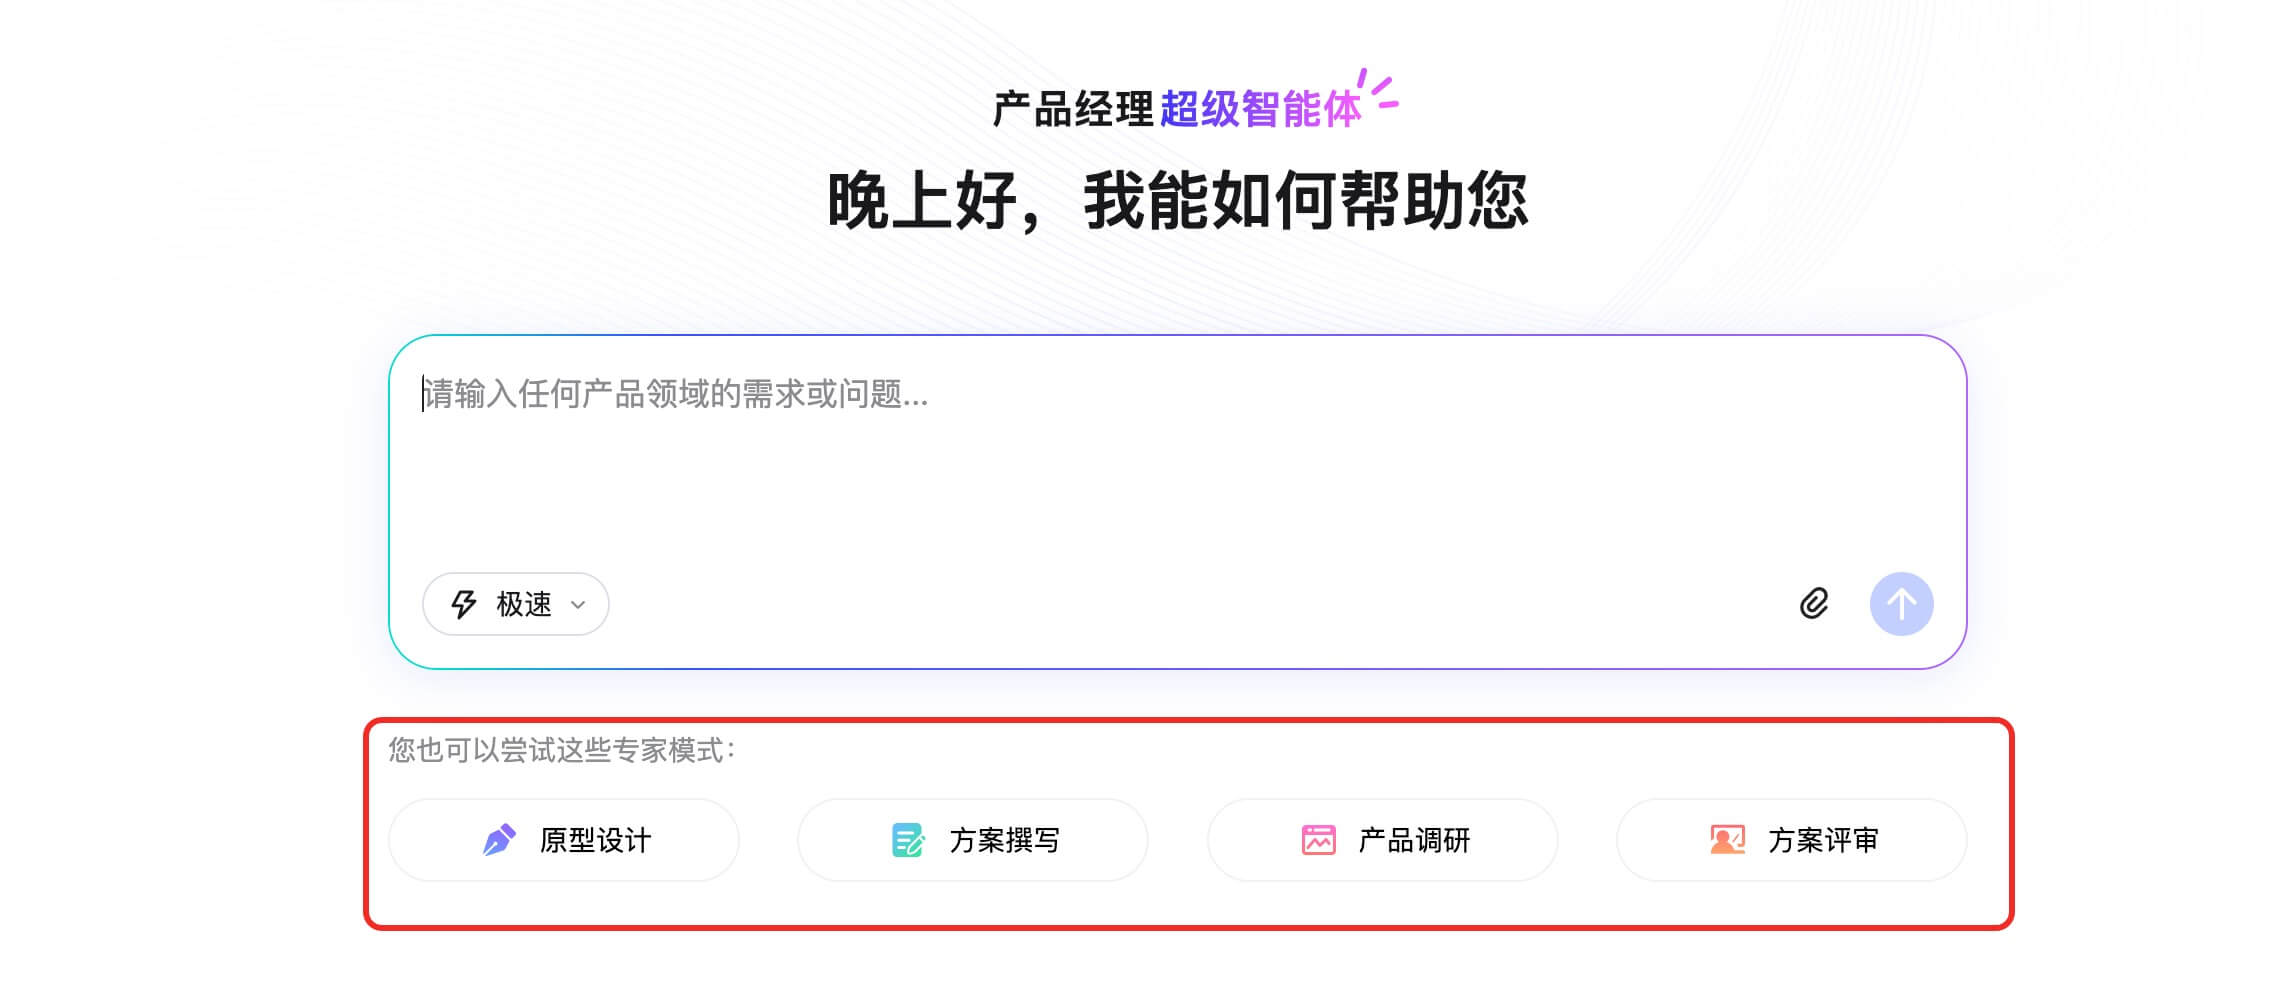Expand the chevron next to 极速

point(578,605)
